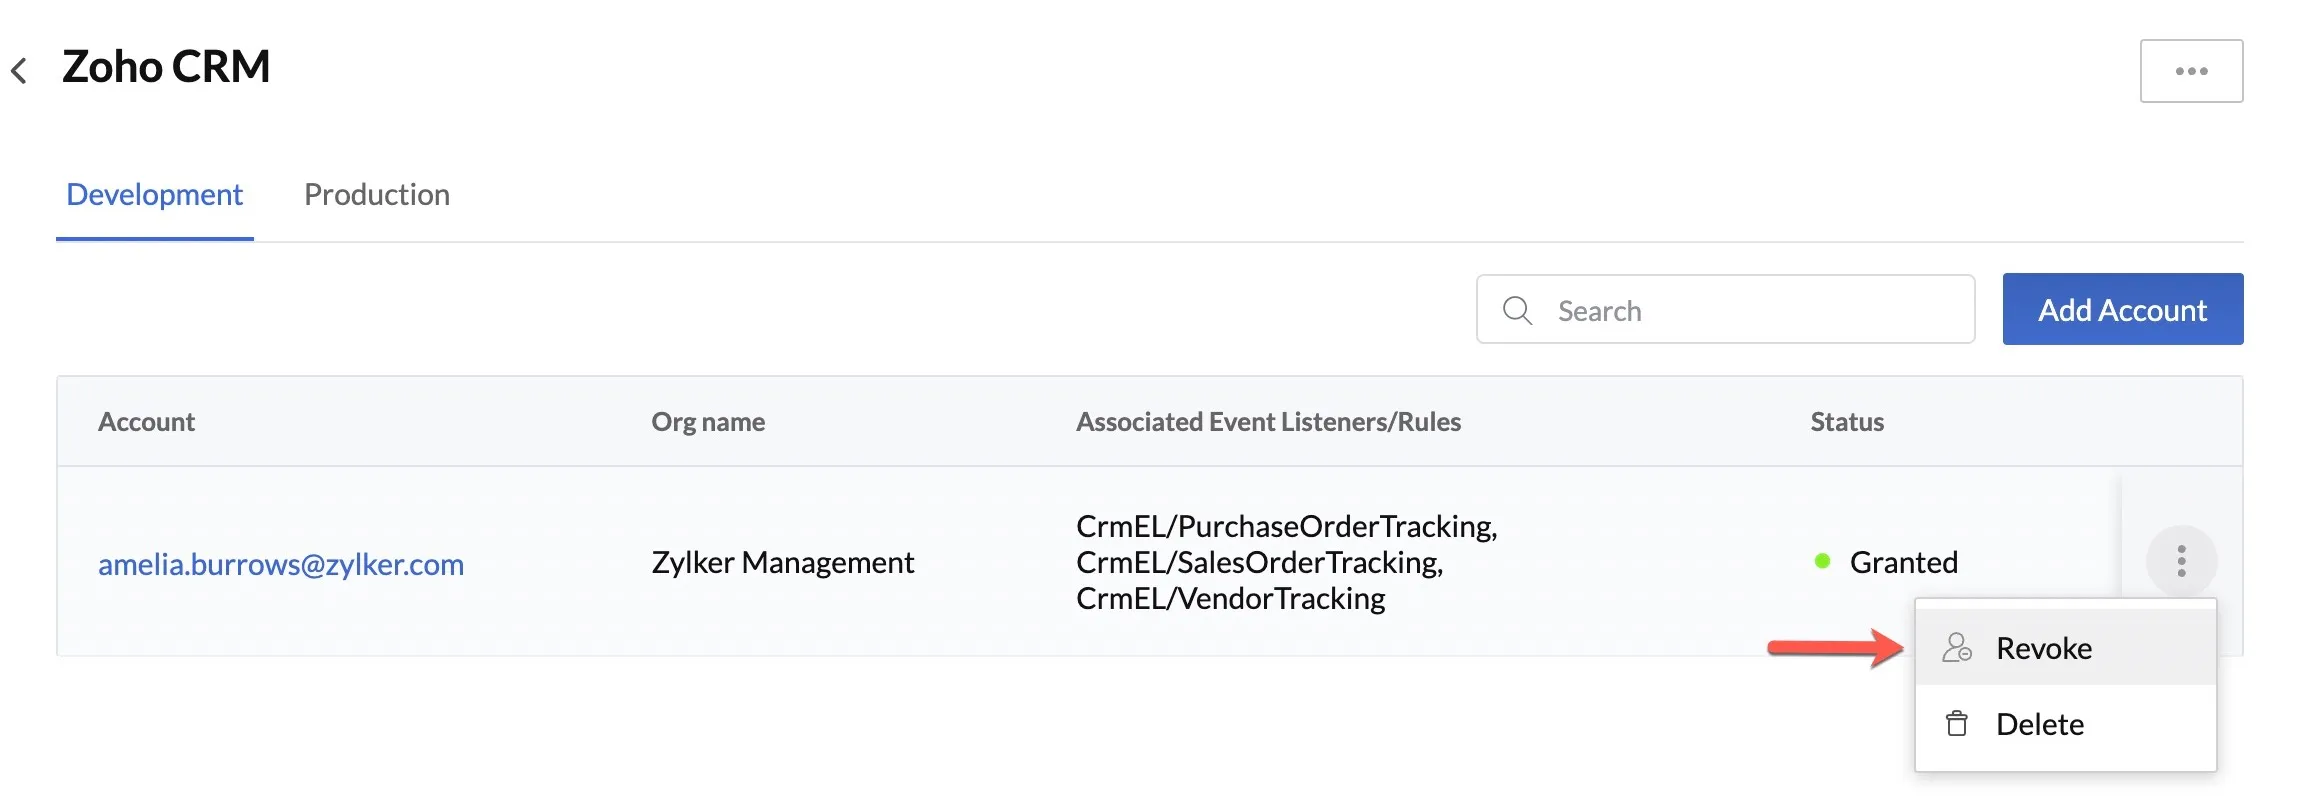This screenshot has height=807, width=2298.
Task: Click the Status column header
Action: (1847, 422)
